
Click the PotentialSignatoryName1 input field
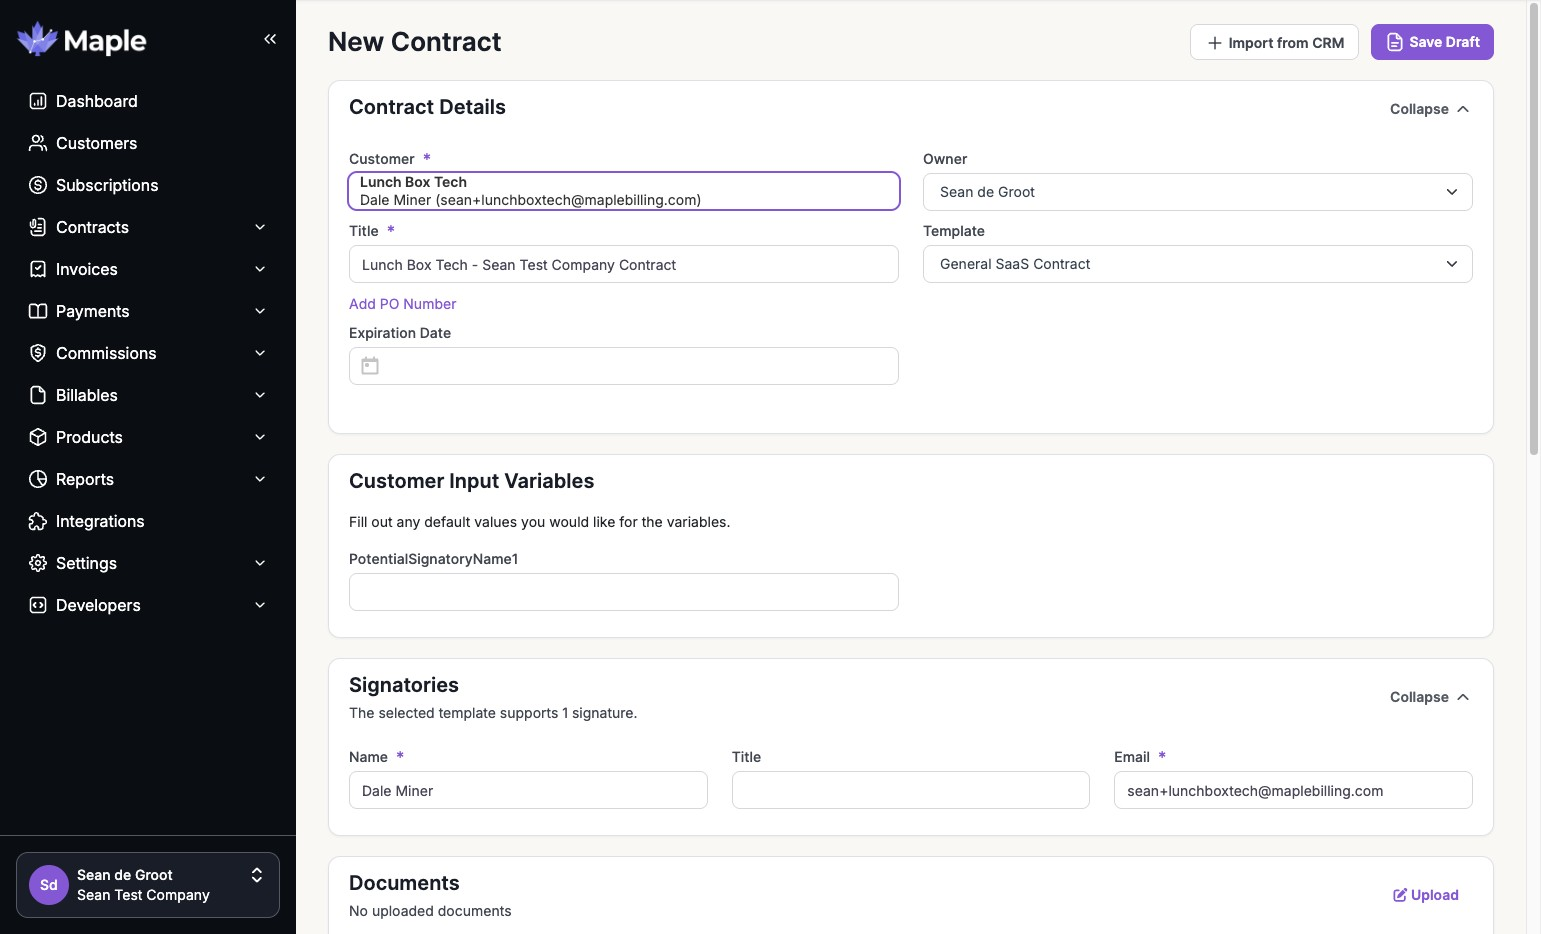point(623,592)
